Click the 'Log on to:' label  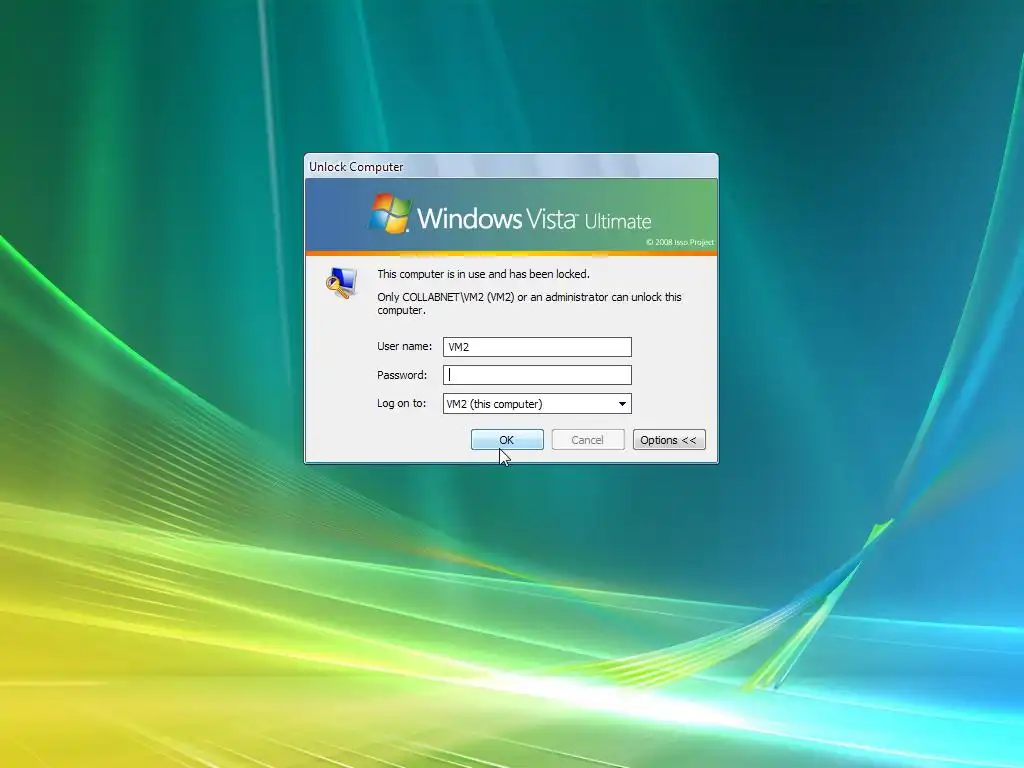(x=401, y=403)
